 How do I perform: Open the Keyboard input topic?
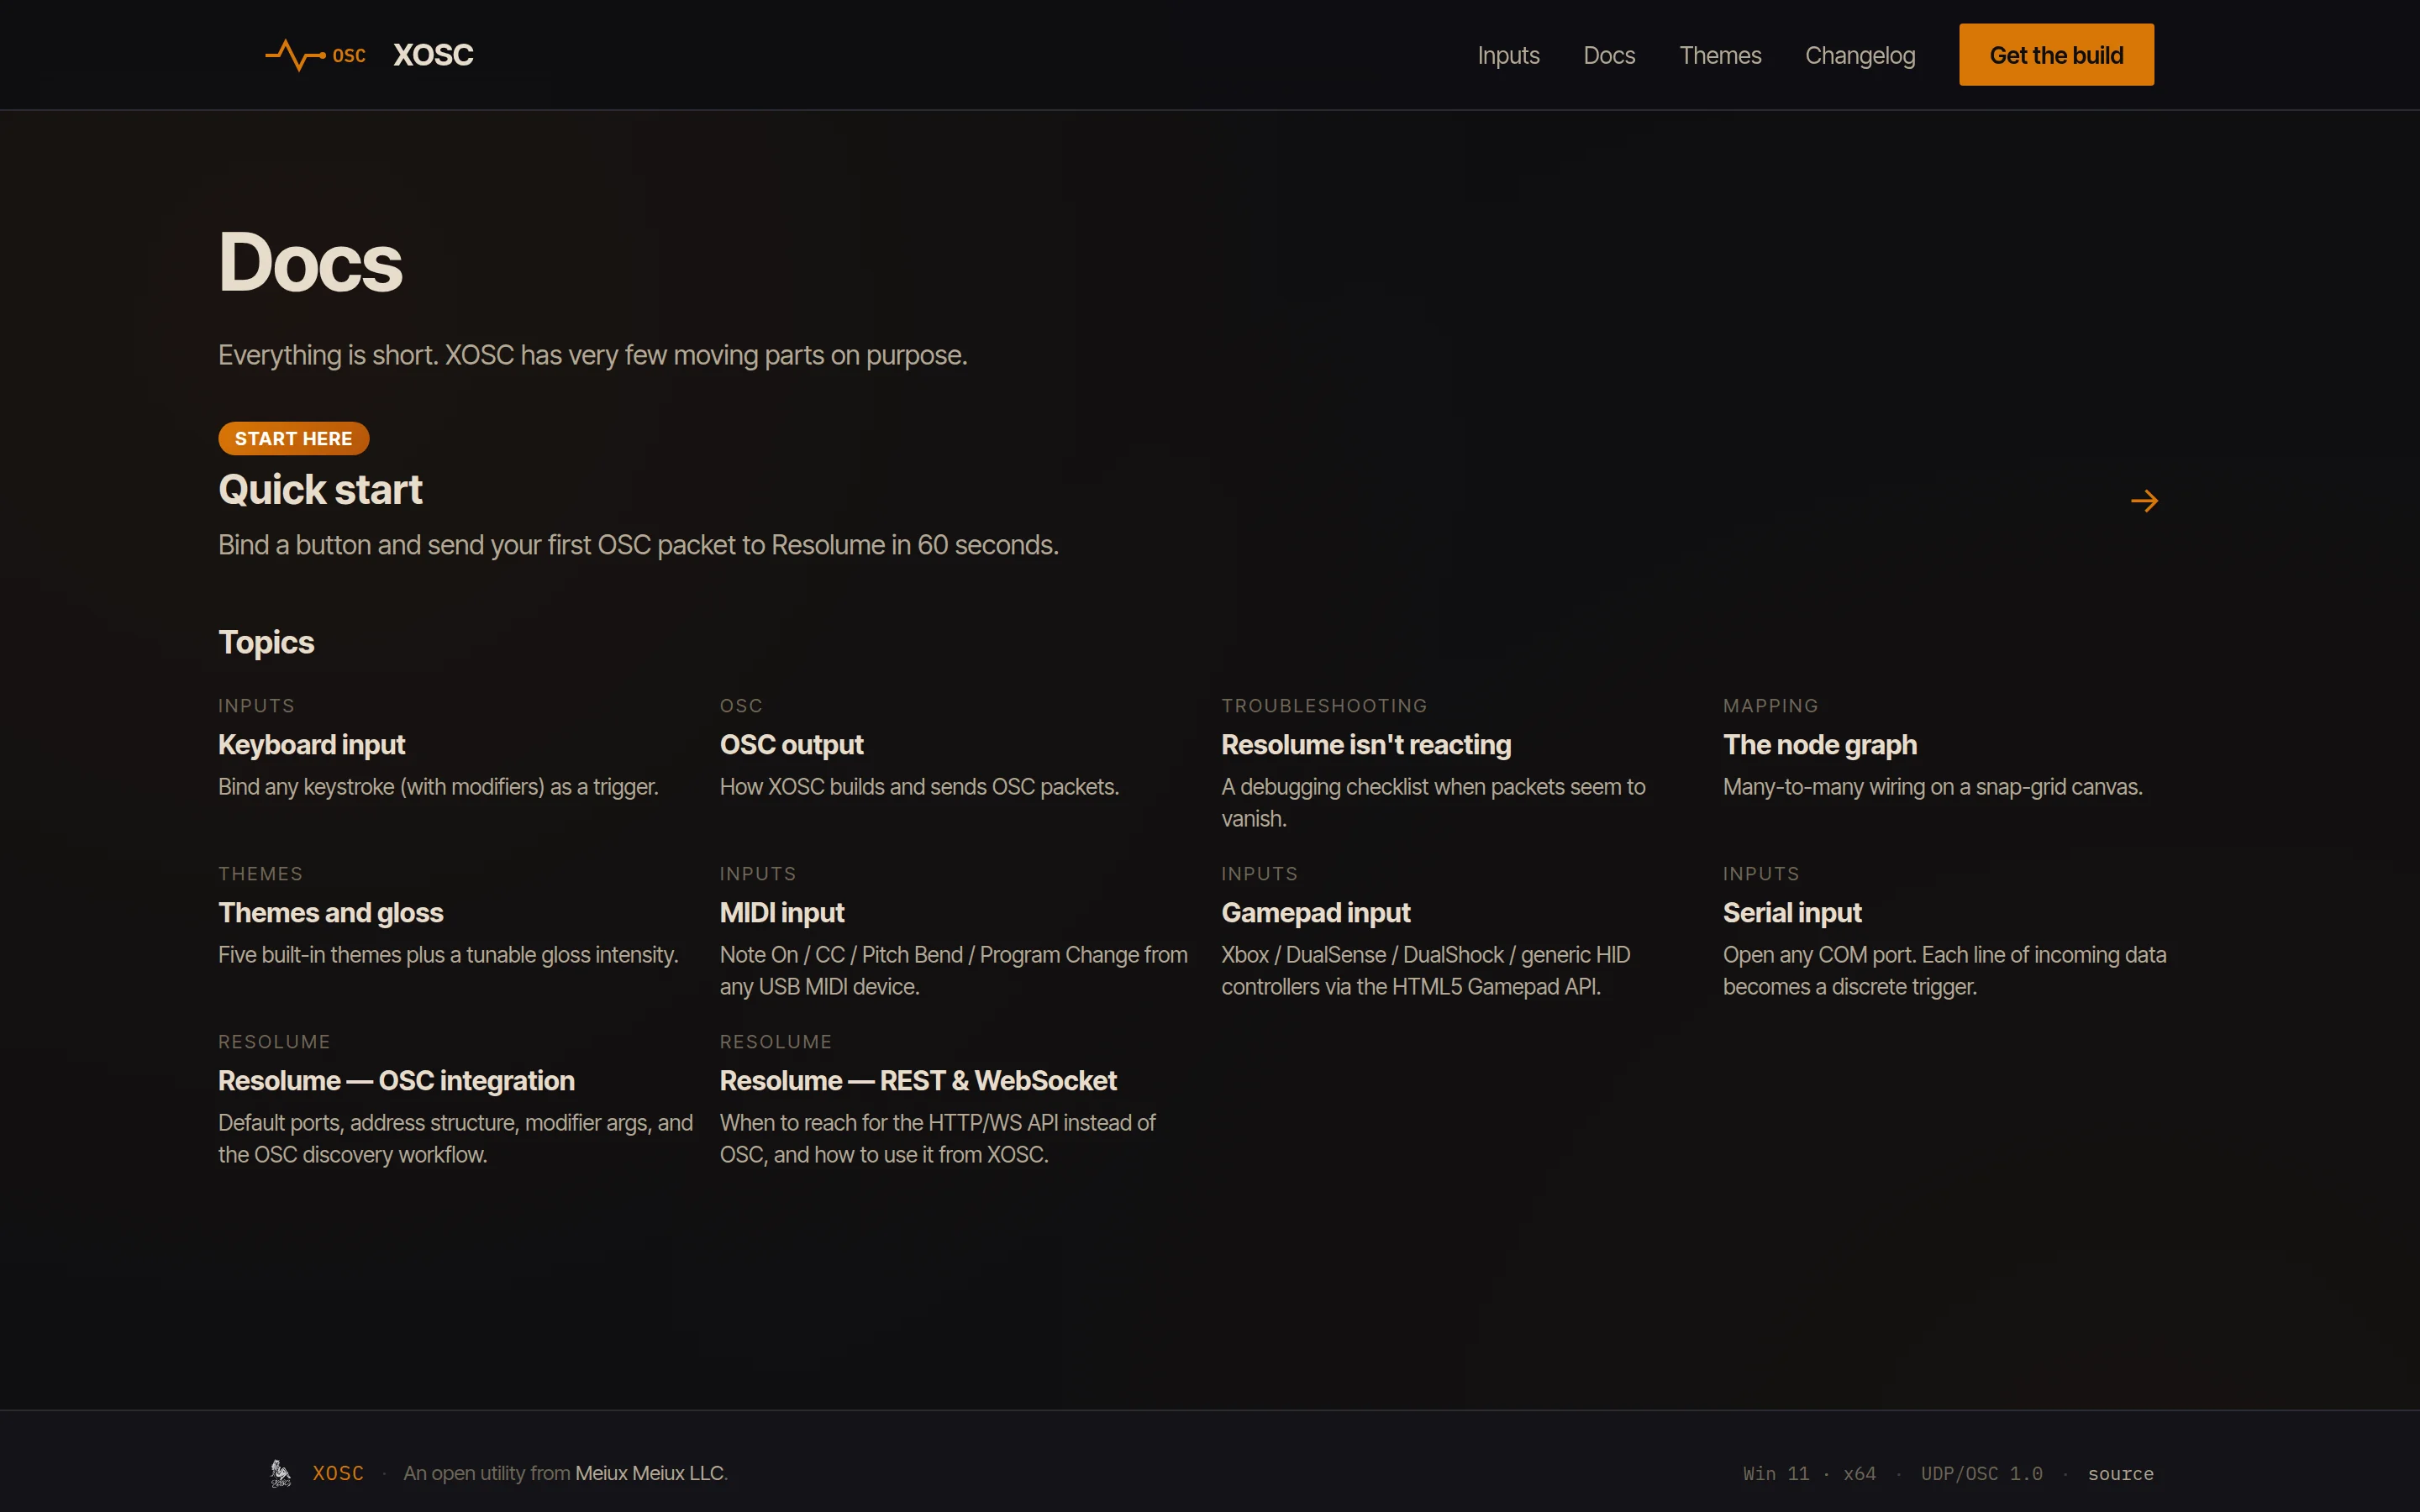pyautogui.click(x=311, y=745)
